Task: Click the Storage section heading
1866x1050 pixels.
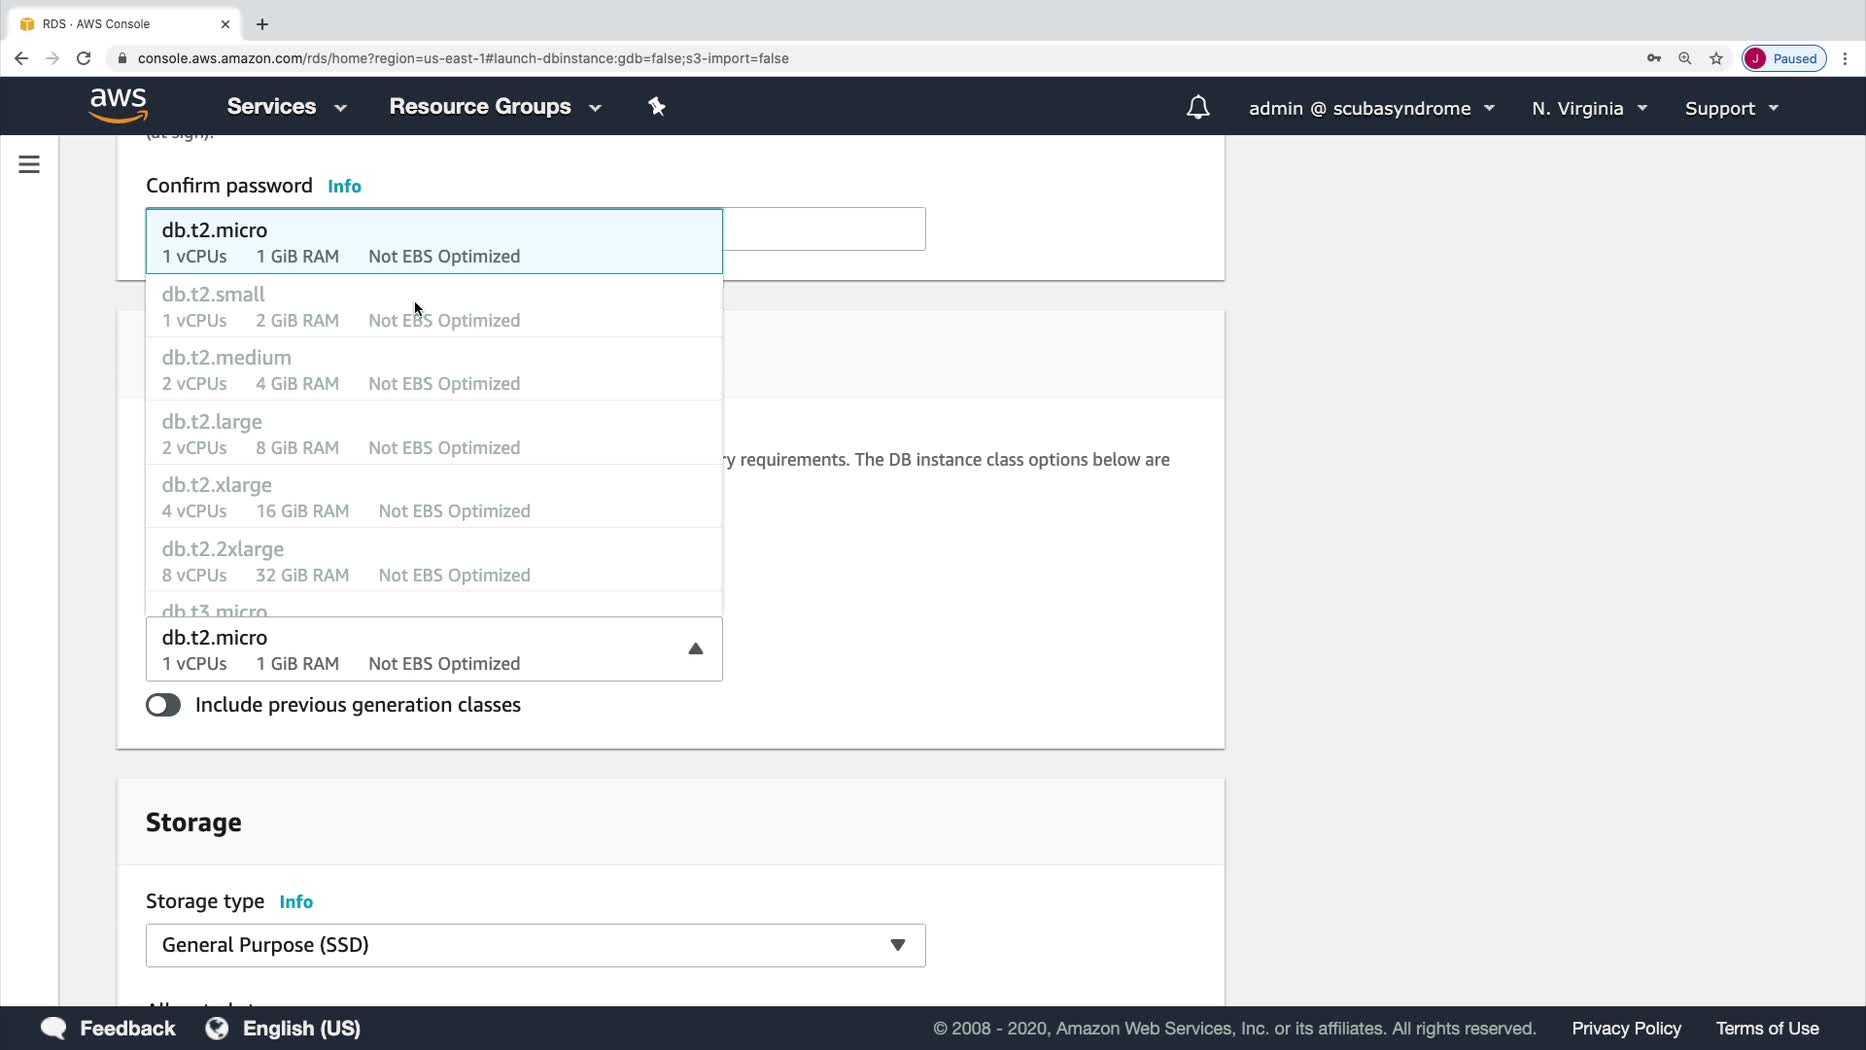Action: pyautogui.click(x=194, y=822)
